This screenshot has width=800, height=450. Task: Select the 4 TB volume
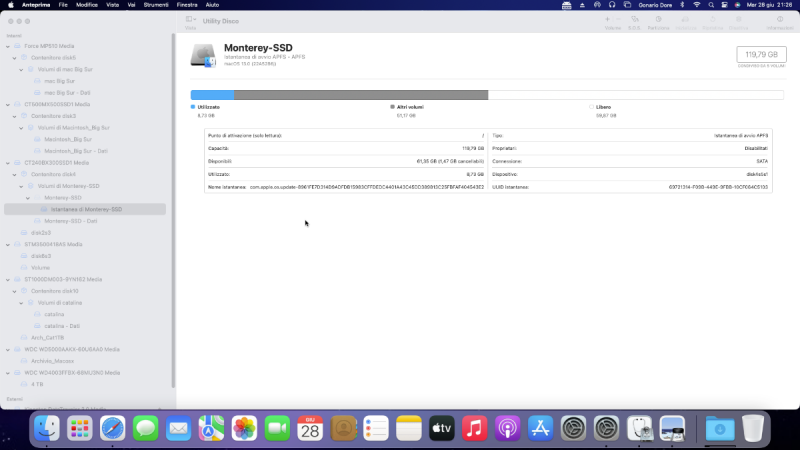coord(37,384)
